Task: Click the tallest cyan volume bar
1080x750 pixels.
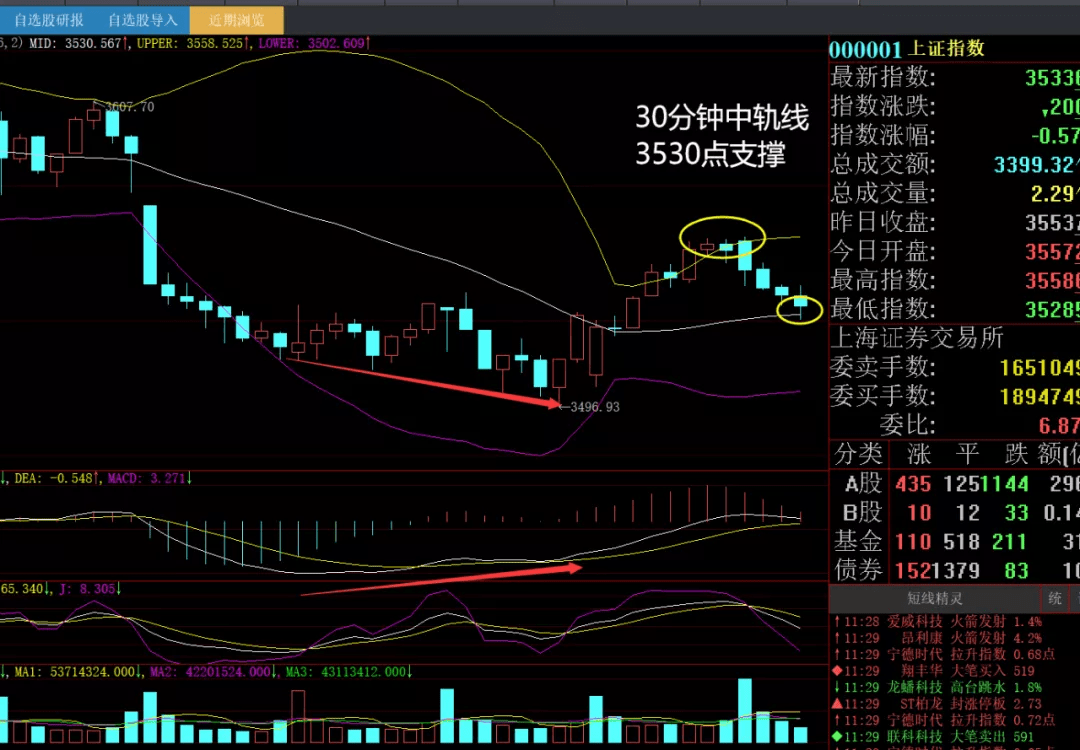Action: (744, 711)
